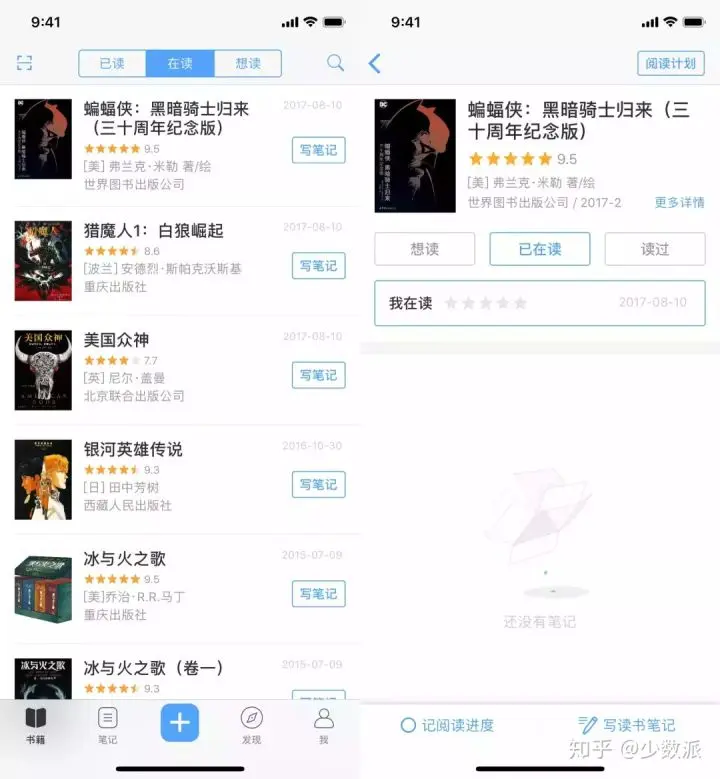Open 银河英雄传说 cover thumbnail
720x779 pixels.
pos(43,479)
